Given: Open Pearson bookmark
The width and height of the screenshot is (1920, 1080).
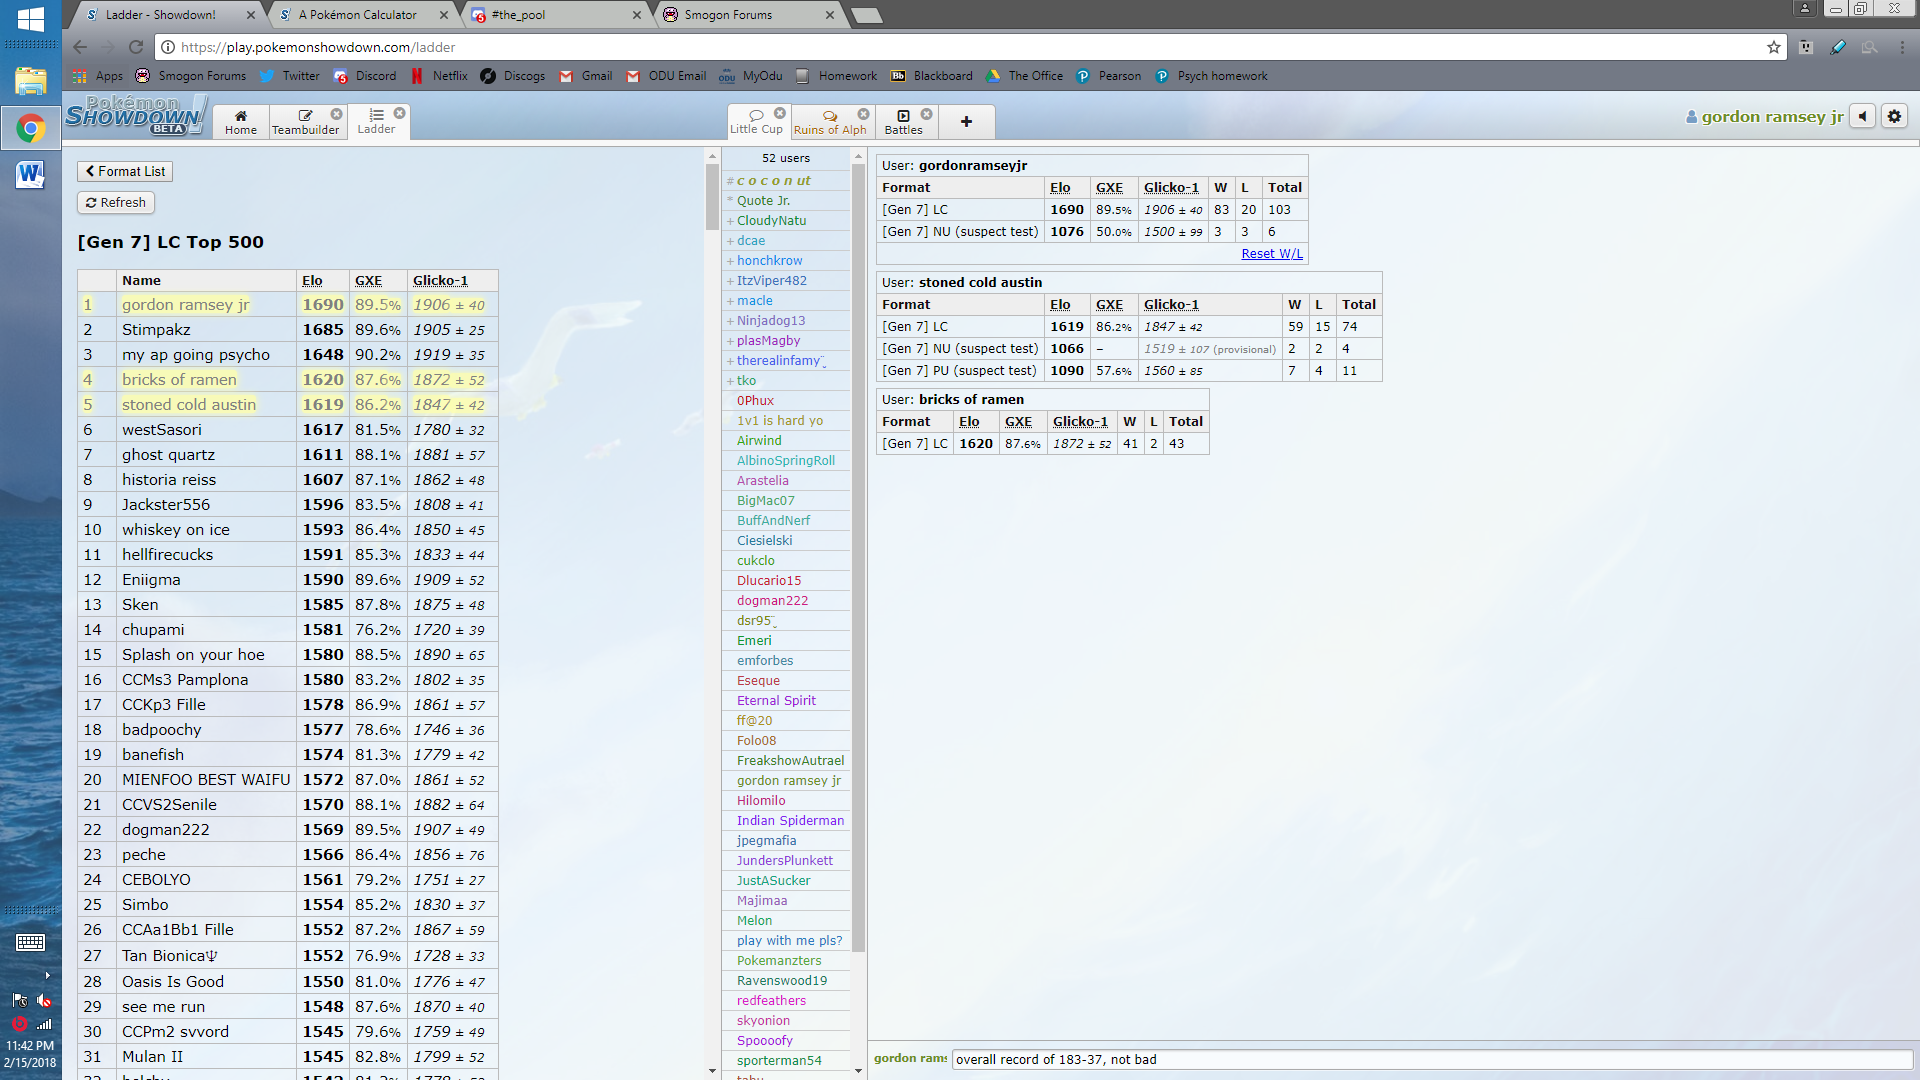Looking at the screenshot, I should click(1108, 76).
